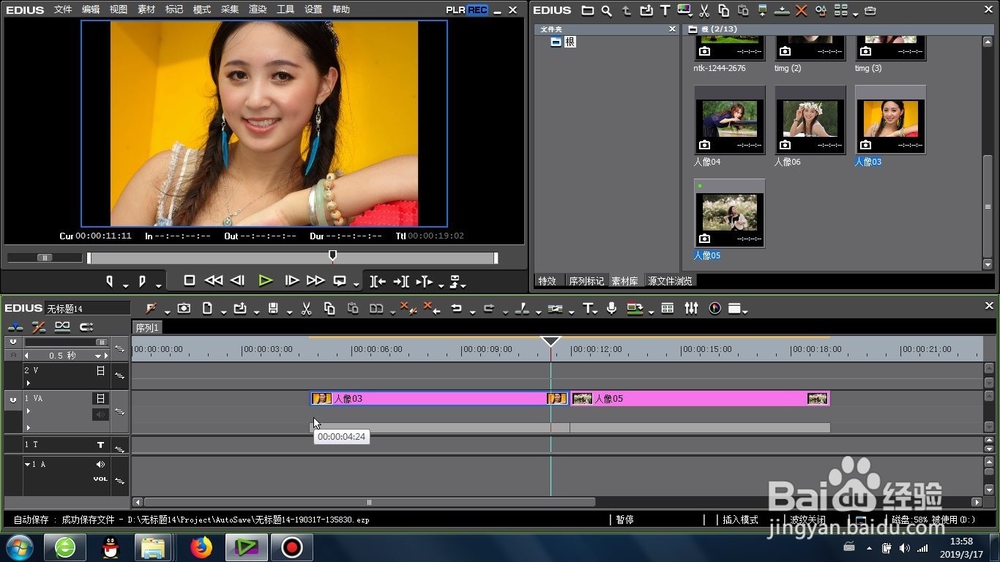Toggle video mute on 1 VA track
This screenshot has width=1000, height=562.
click(x=100, y=399)
